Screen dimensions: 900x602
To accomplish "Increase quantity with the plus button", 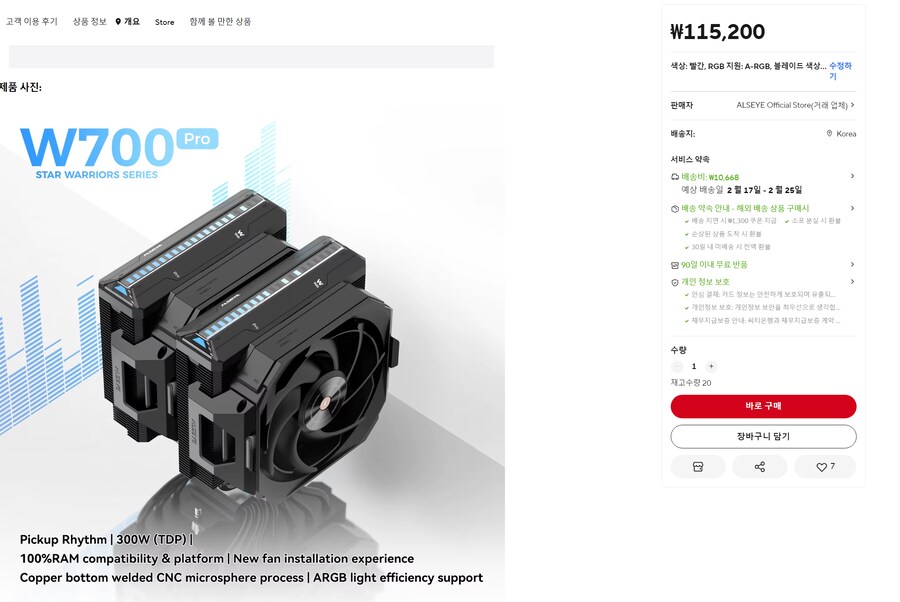I will pyautogui.click(x=711, y=366).
